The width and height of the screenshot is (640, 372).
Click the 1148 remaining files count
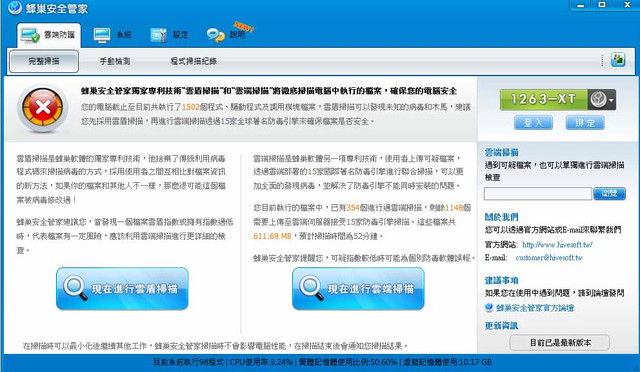[453, 208]
